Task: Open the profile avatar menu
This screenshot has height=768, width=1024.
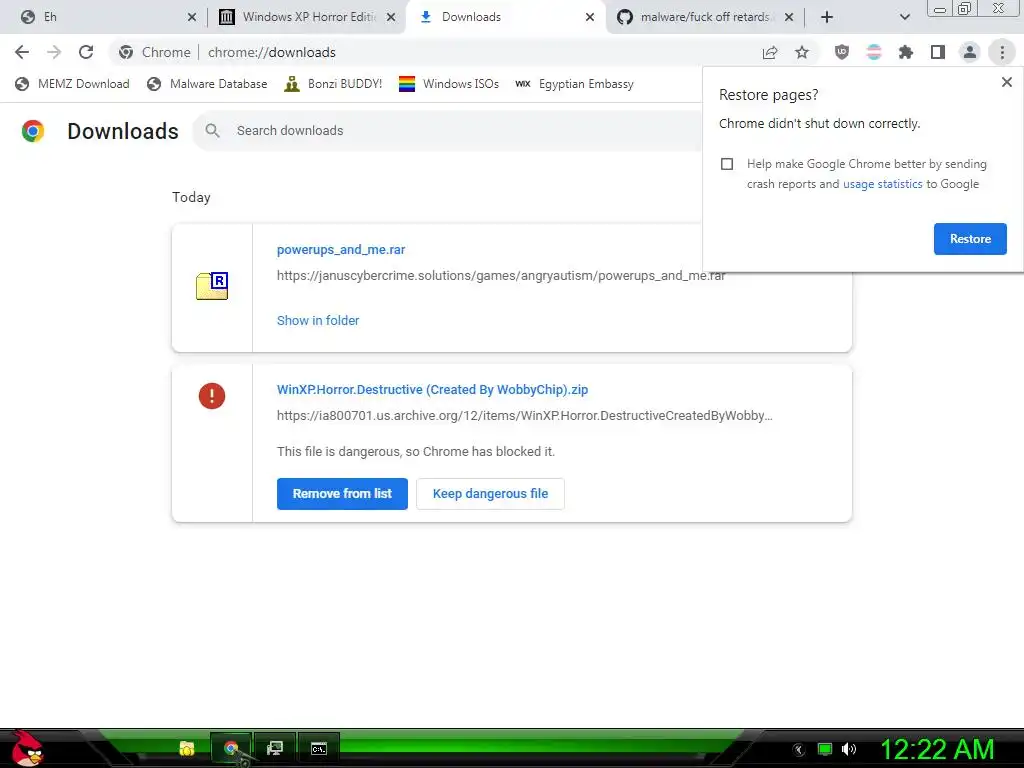Action: coord(970,52)
